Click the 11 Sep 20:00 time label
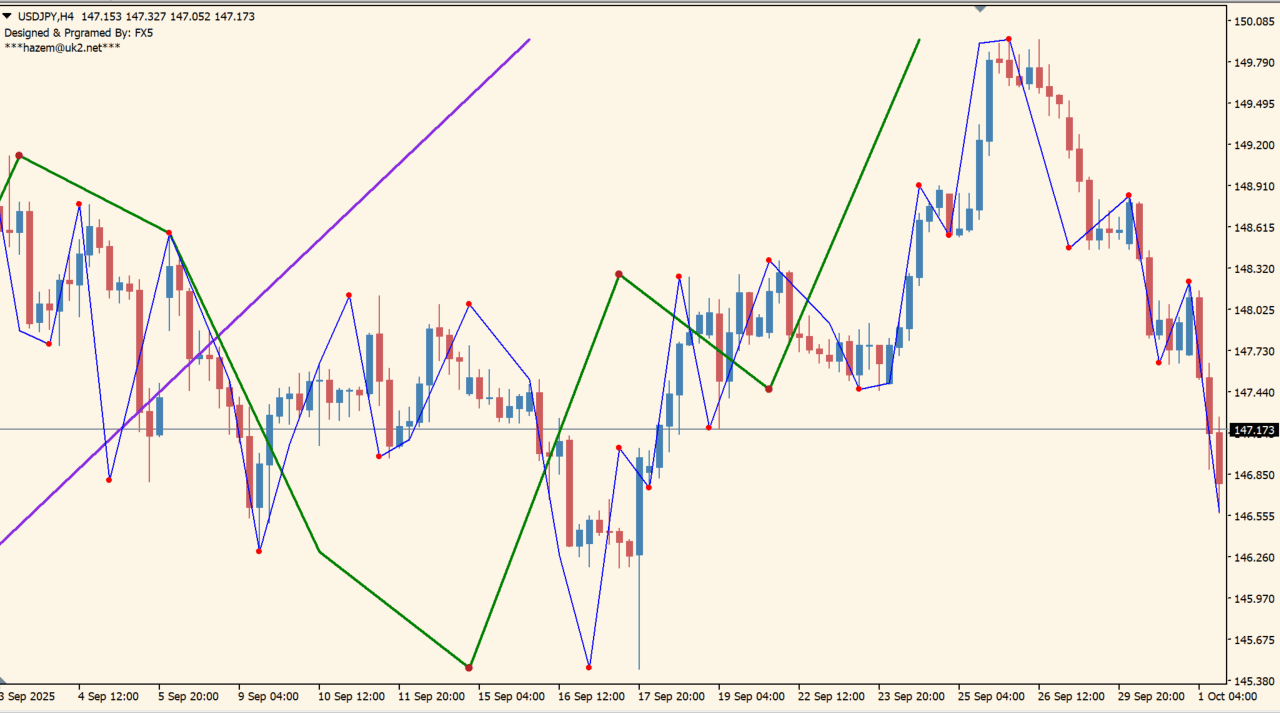 pyautogui.click(x=431, y=695)
